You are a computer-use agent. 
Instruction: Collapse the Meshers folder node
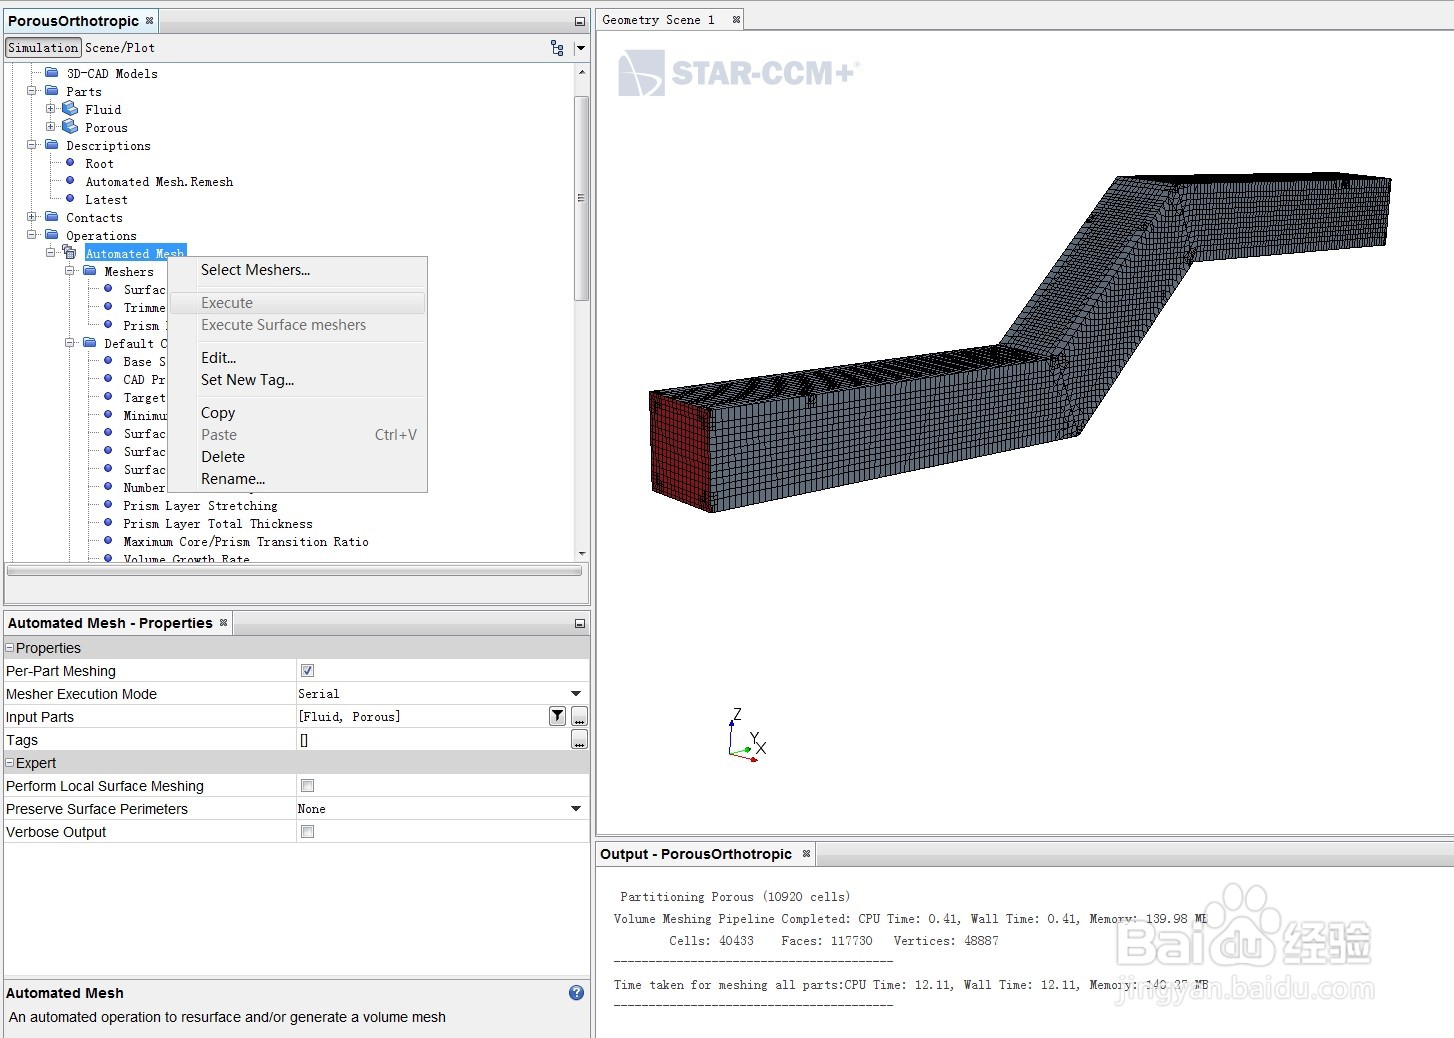click(x=70, y=271)
